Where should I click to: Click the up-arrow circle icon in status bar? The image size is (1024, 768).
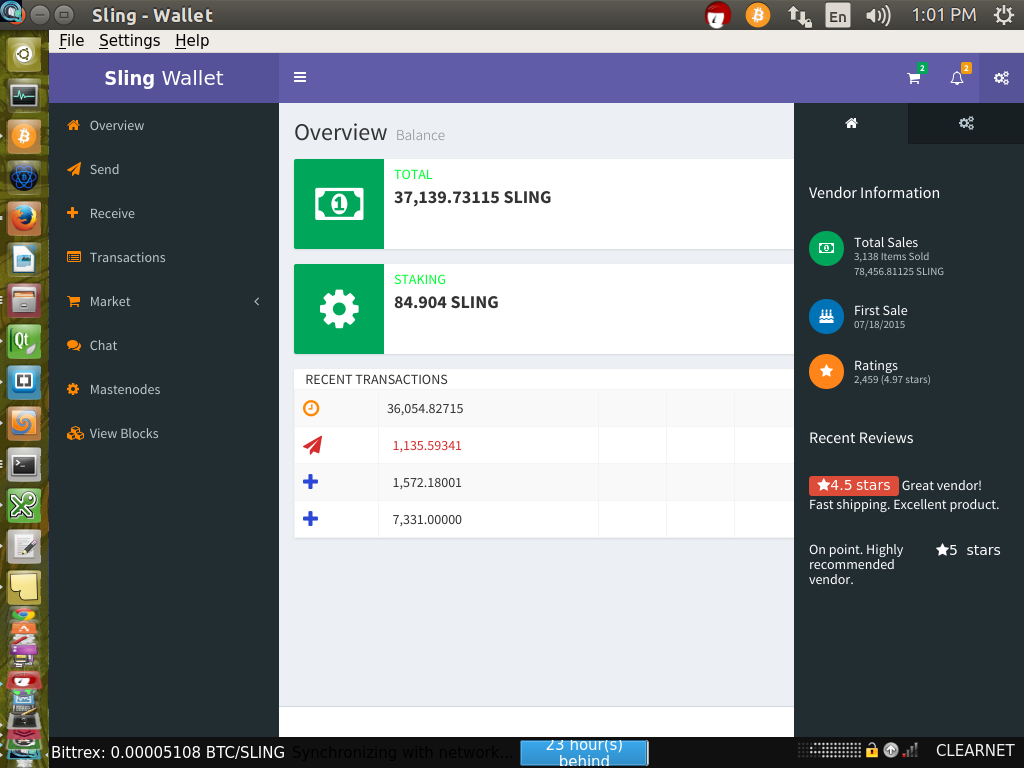coord(890,750)
